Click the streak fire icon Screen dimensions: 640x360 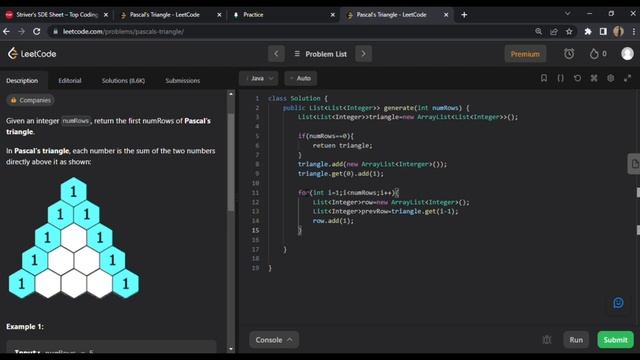594,54
